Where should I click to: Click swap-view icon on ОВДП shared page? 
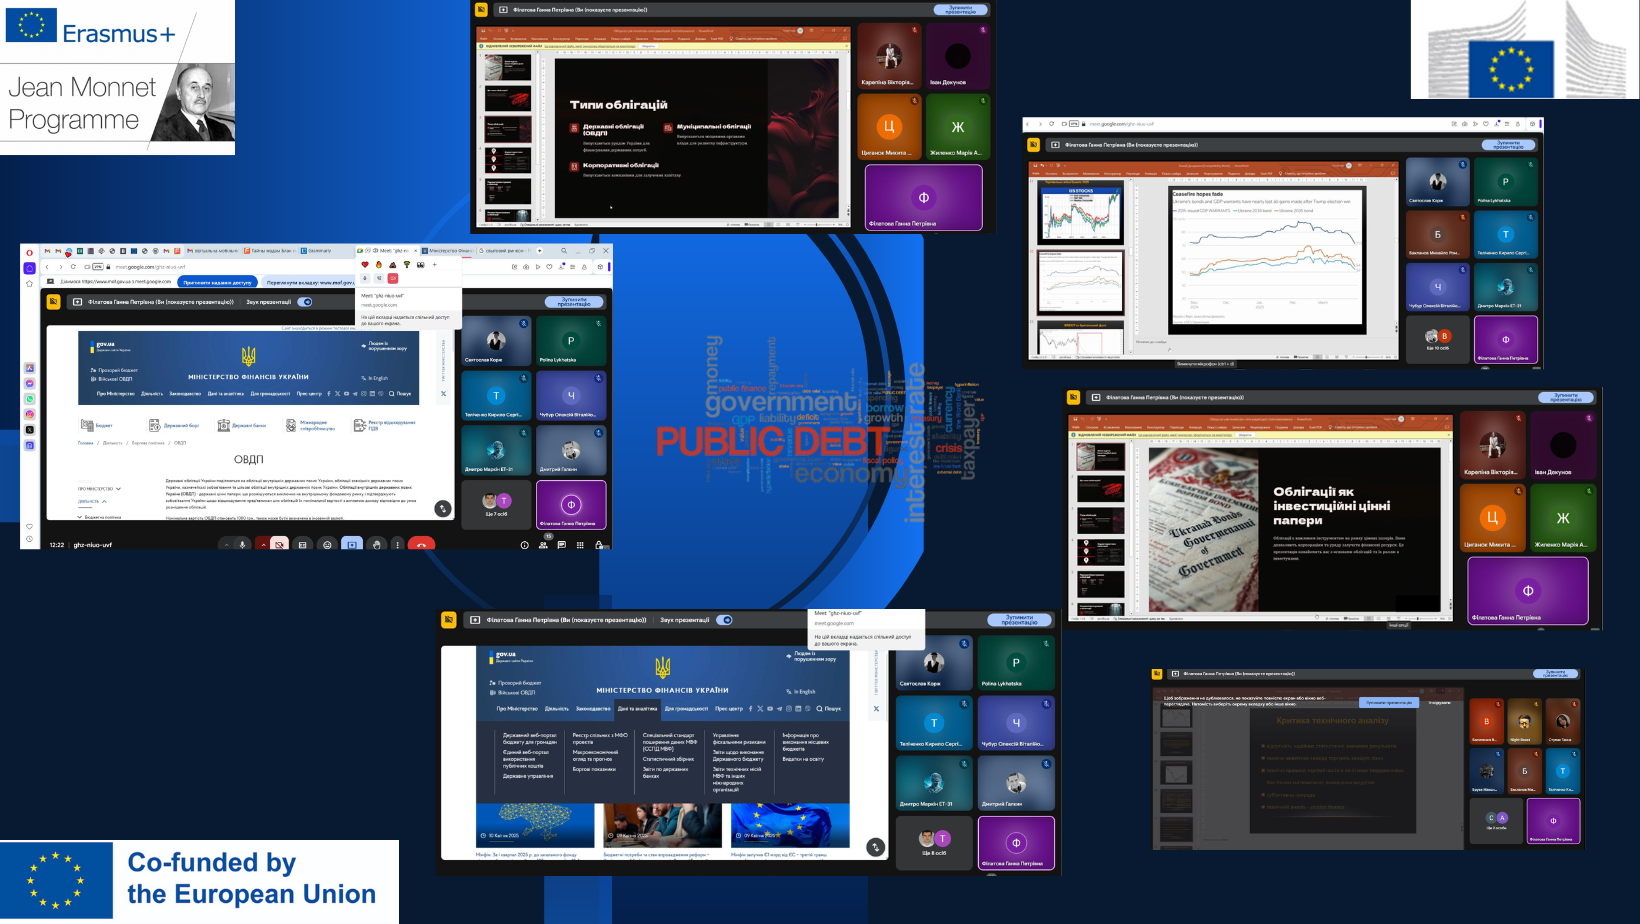click(x=443, y=508)
